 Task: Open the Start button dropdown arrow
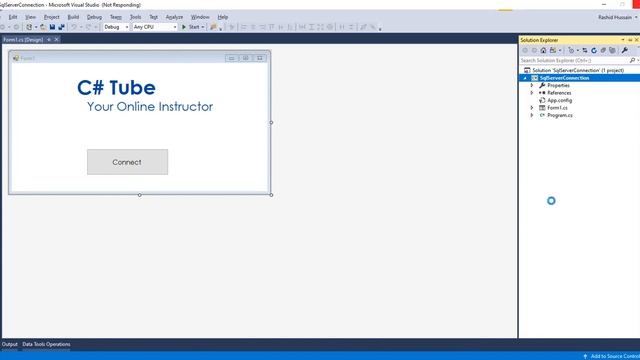point(203,27)
